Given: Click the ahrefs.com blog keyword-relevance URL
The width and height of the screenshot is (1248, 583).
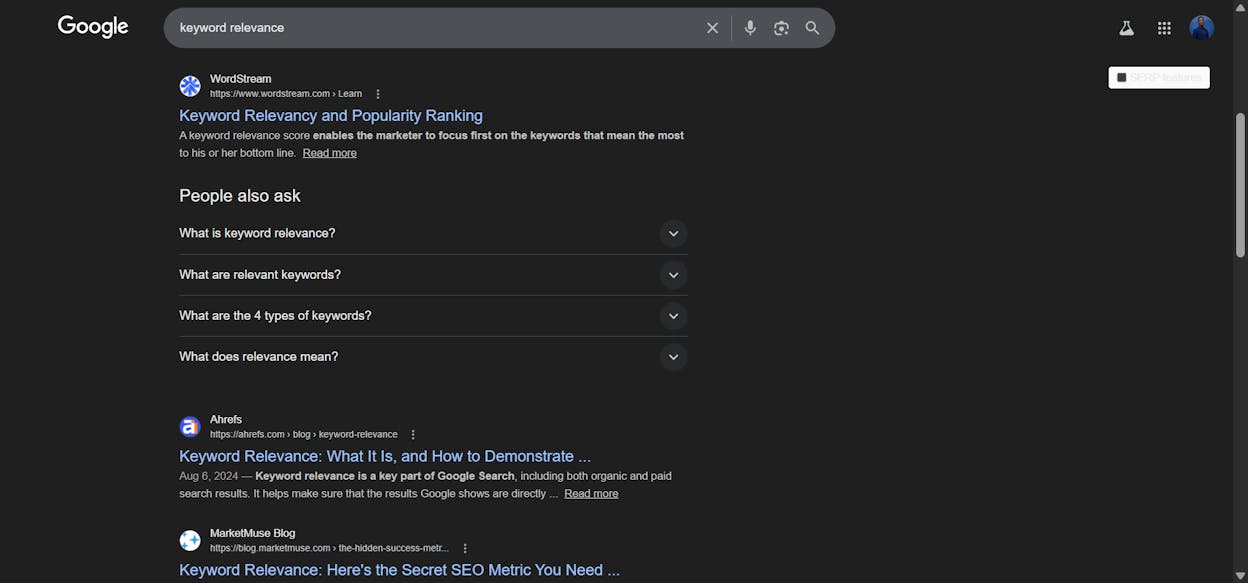Looking at the screenshot, I should click(304, 435).
